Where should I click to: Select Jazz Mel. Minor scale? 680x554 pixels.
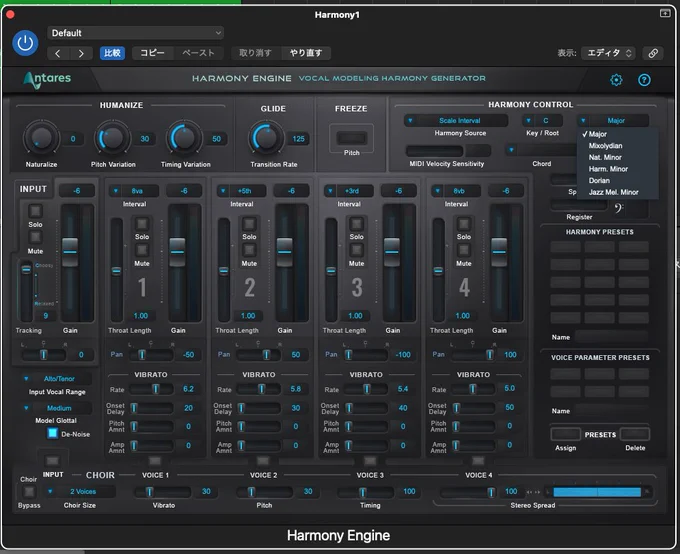tap(618, 192)
